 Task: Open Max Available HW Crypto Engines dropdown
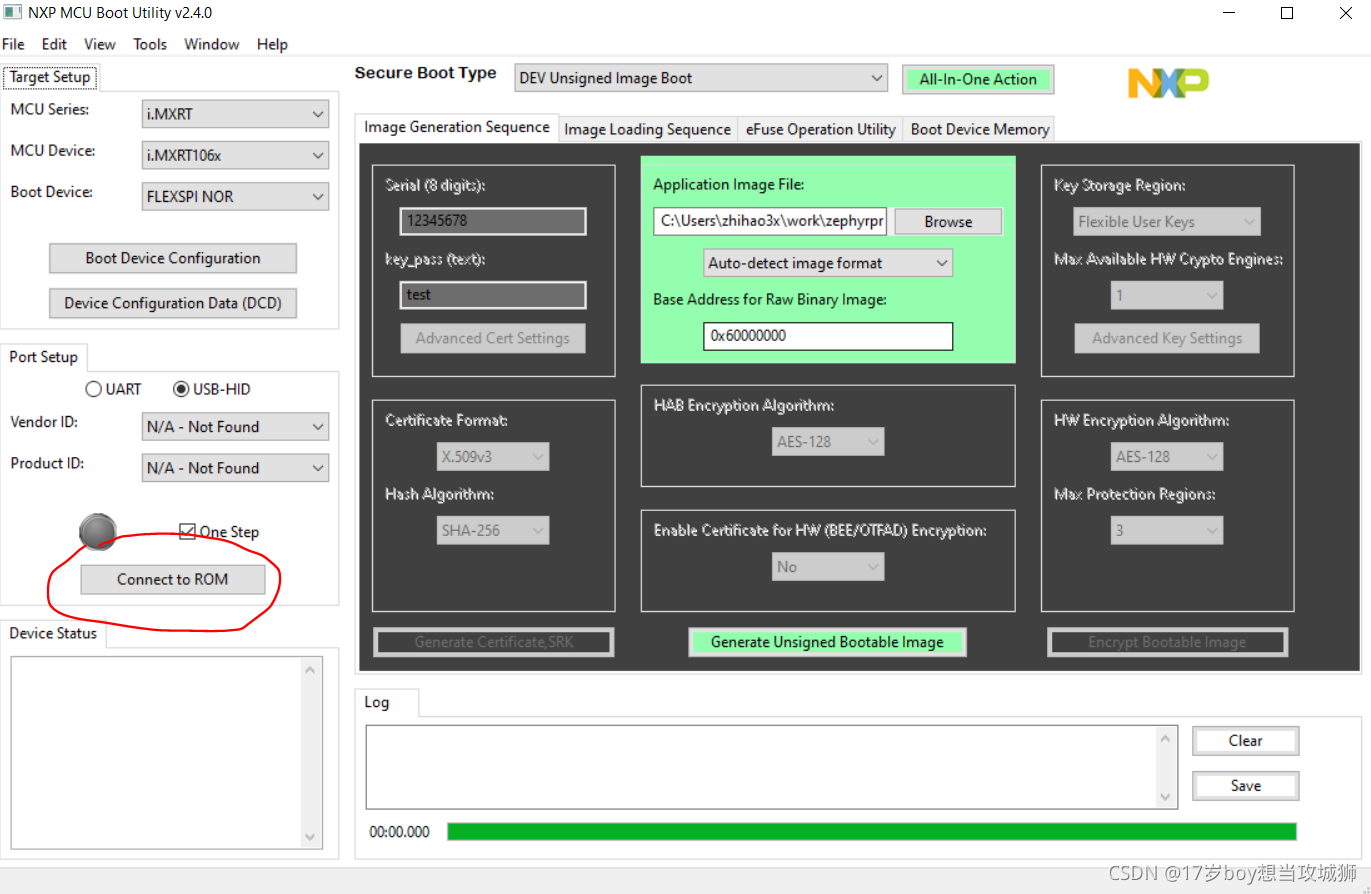pyautogui.click(x=1167, y=296)
